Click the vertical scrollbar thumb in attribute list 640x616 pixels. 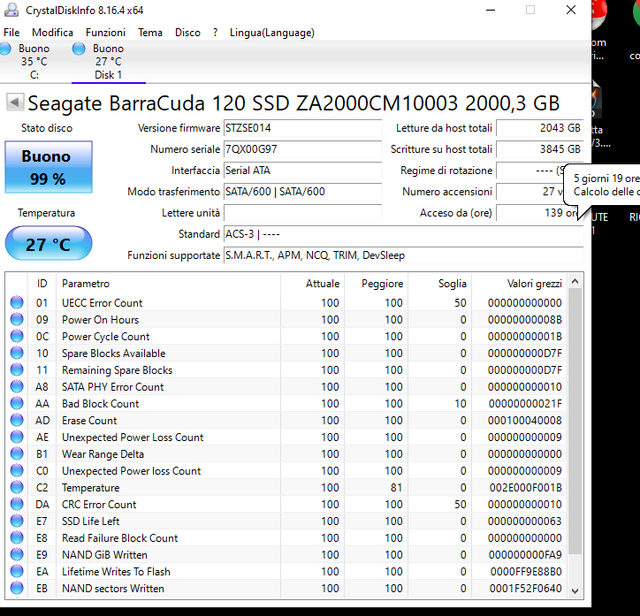point(575,420)
